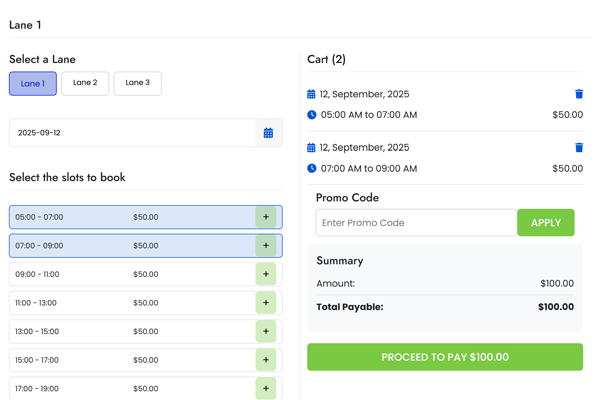Add the 05:00 - 07:00 slot plus button
The height and width of the screenshot is (400, 600).
266,217
